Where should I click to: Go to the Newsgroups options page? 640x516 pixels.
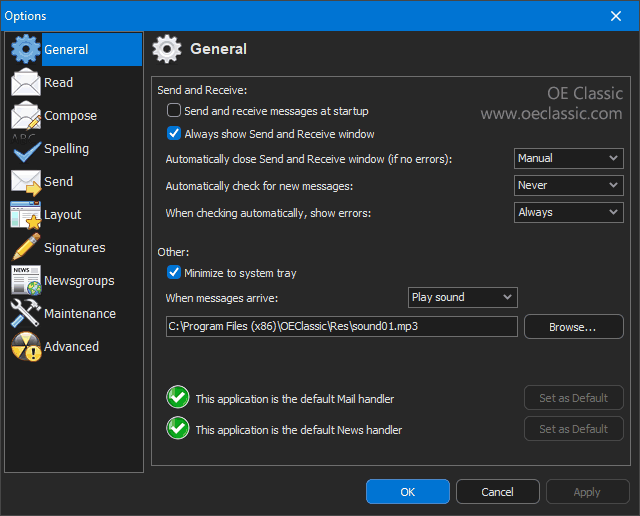(79, 281)
